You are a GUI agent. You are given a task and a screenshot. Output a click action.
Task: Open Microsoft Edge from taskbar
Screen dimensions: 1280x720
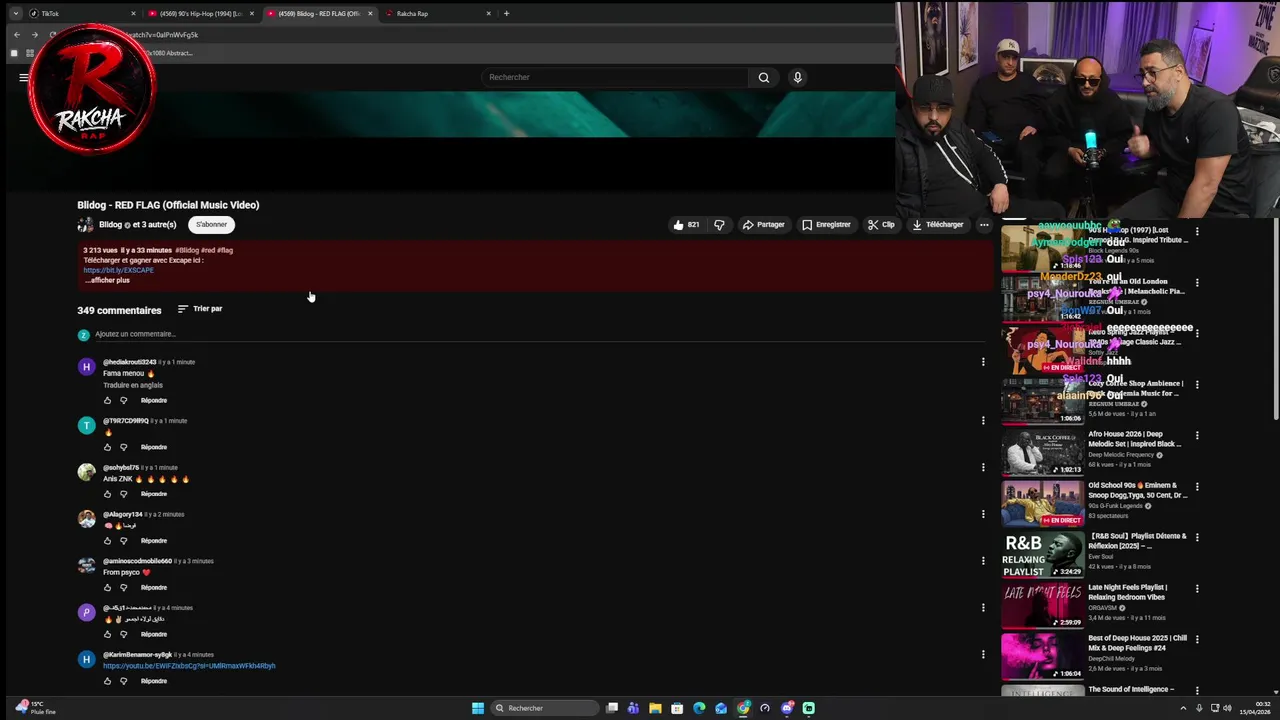coord(699,708)
